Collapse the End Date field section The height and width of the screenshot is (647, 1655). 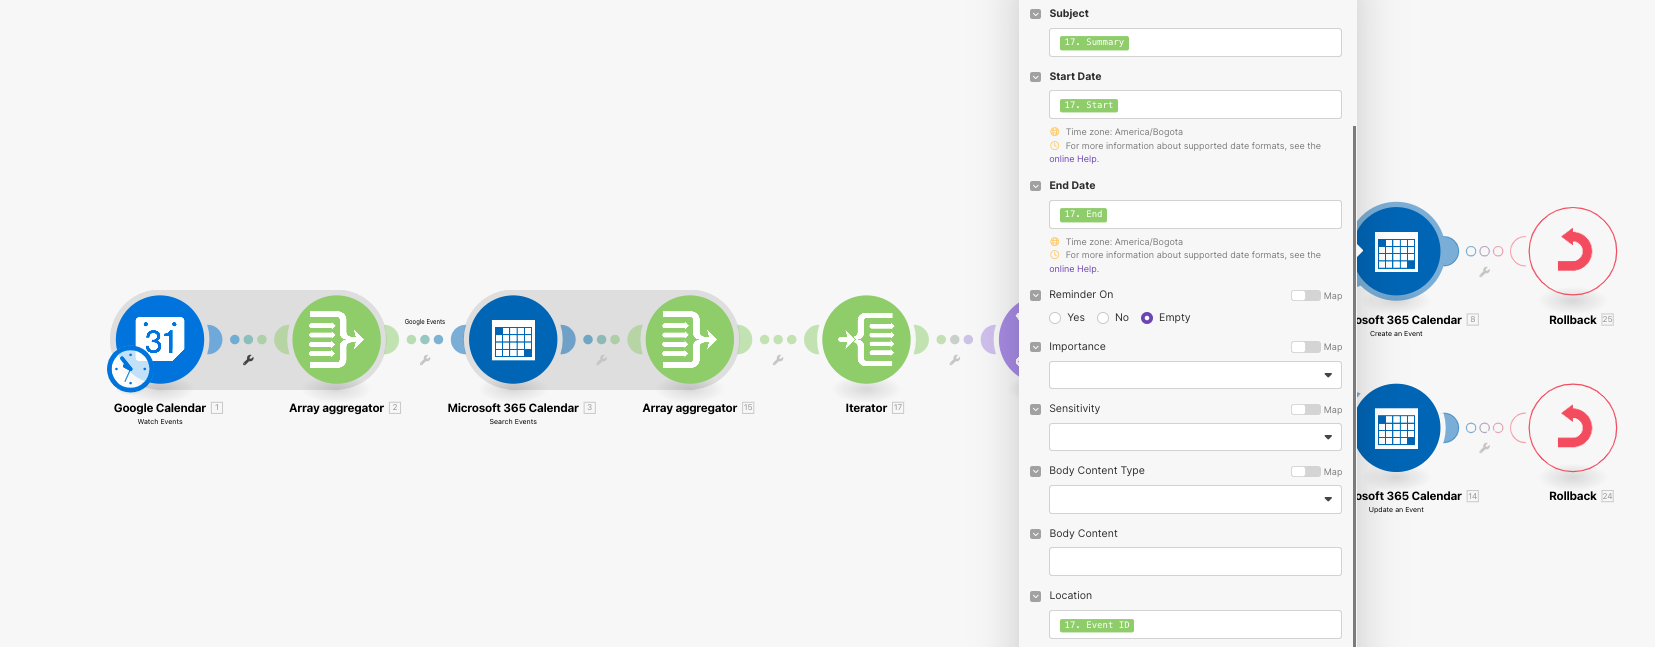pyautogui.click(x=1036, y=186)
